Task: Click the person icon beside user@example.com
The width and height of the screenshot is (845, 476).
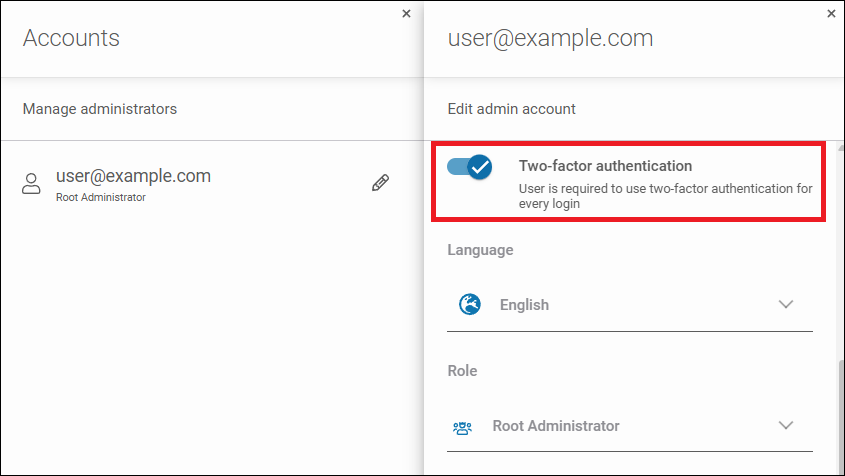Action: click(x=32, y=184)
